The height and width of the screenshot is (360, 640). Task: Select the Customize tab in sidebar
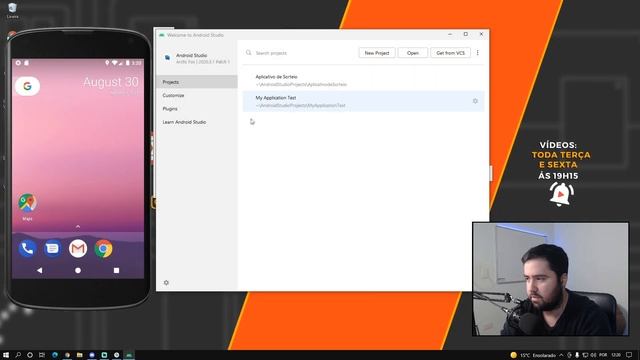click(197, 96)
